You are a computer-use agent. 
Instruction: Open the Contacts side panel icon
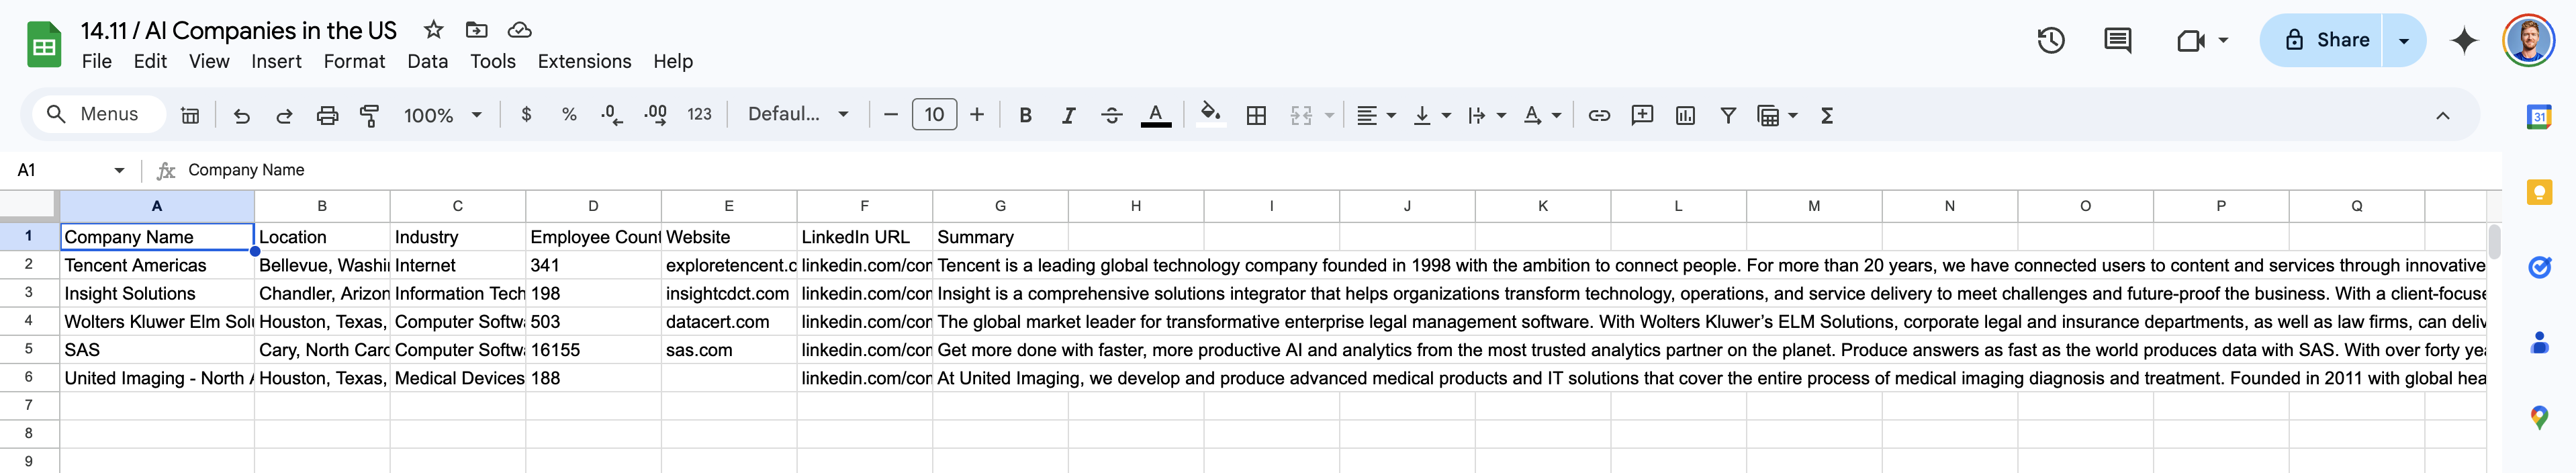click(2538, 342)
